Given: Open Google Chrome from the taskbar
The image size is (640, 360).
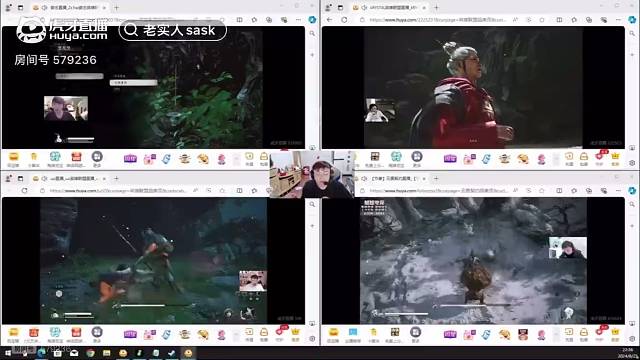Looking at the screenshot, I should point(90,353).
